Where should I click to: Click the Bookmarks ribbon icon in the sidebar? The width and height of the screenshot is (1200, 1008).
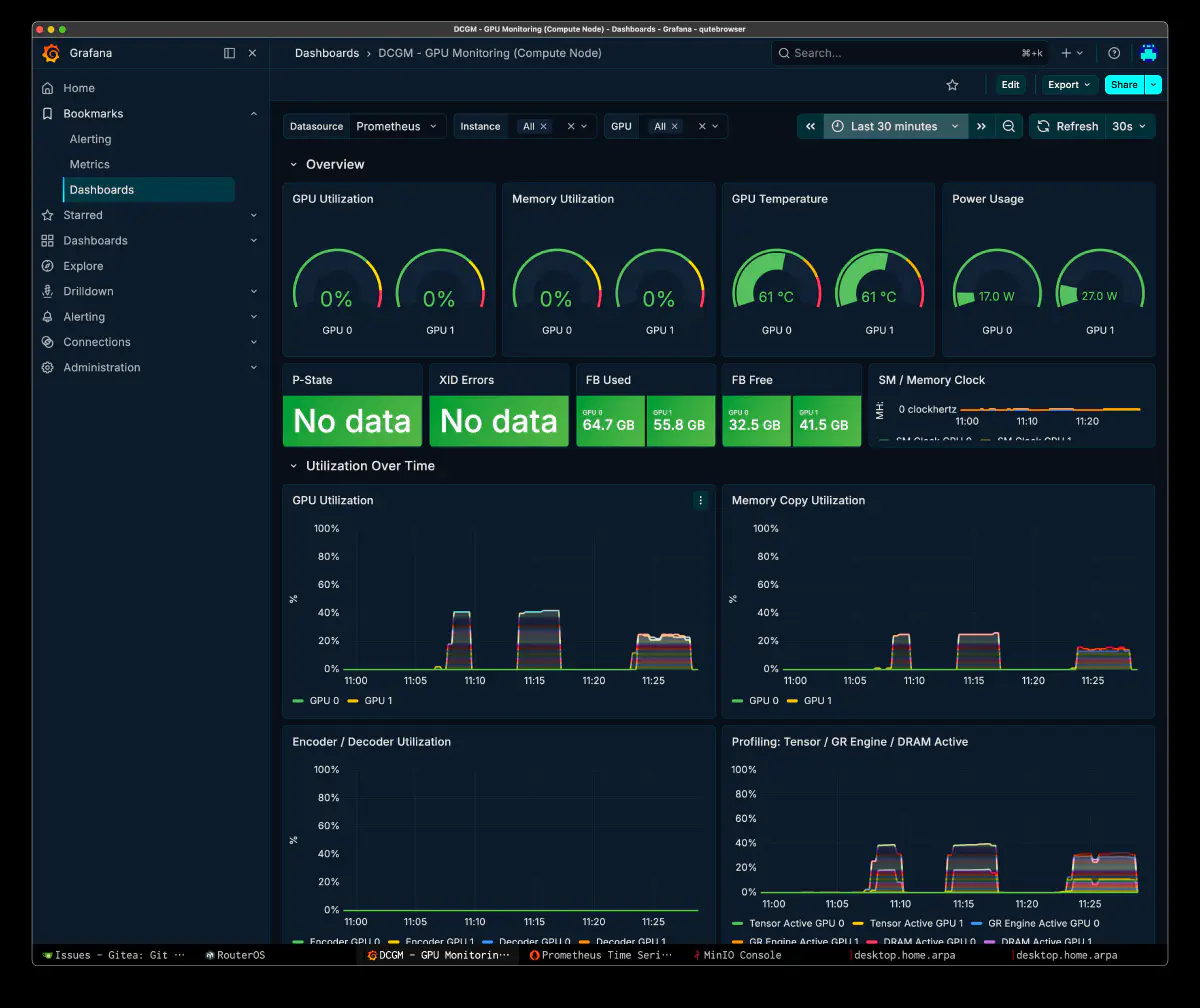click(47, 114)
